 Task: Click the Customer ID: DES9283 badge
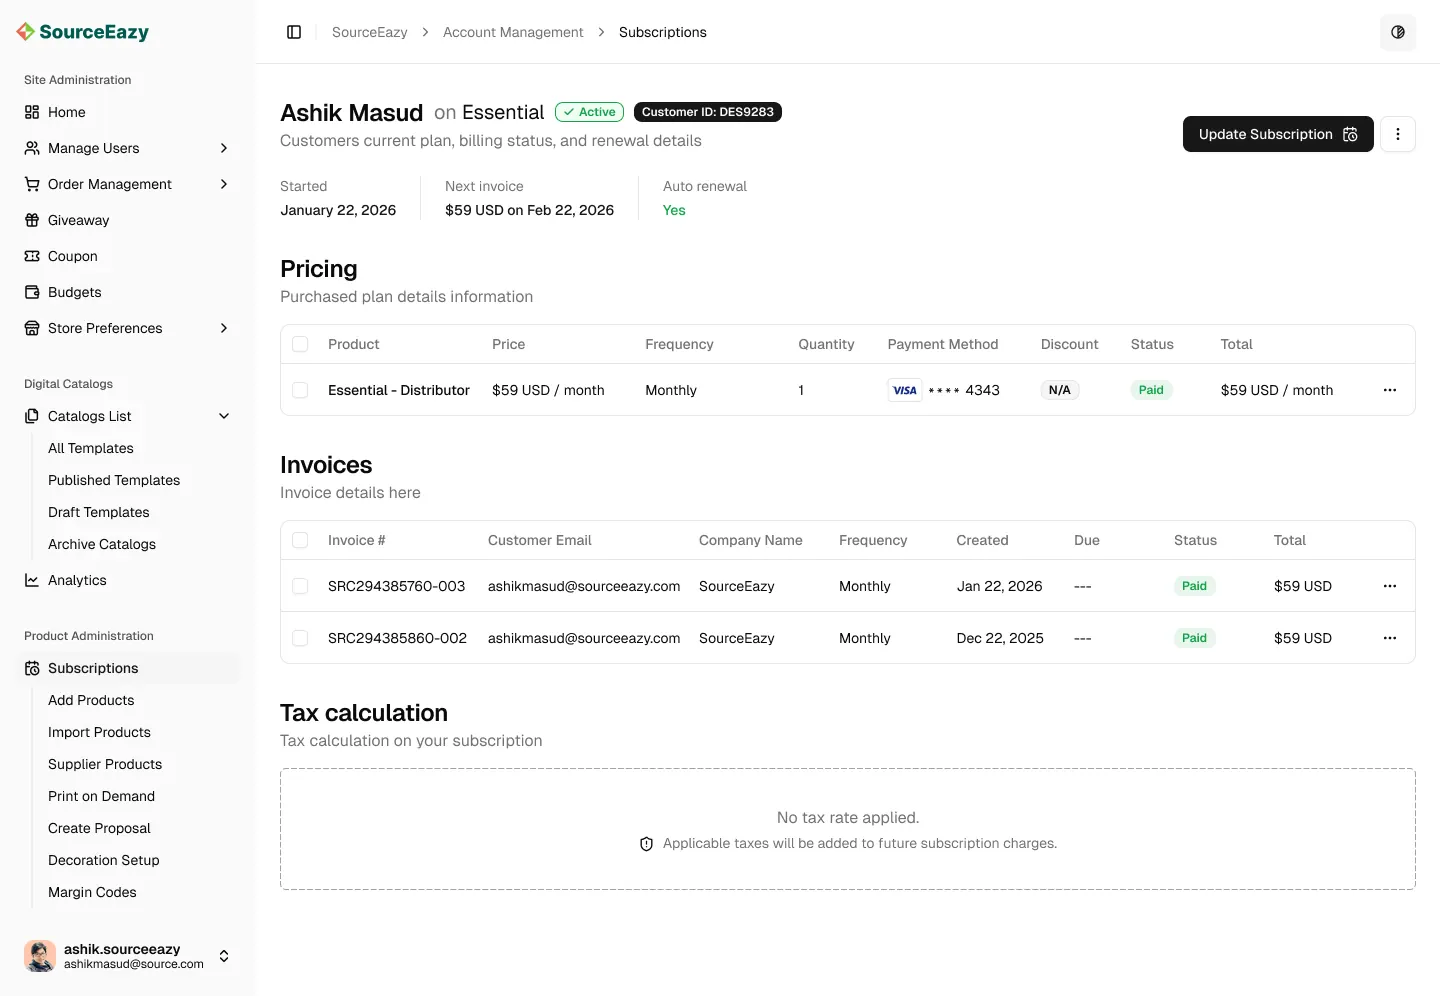[x=708, y=112]
